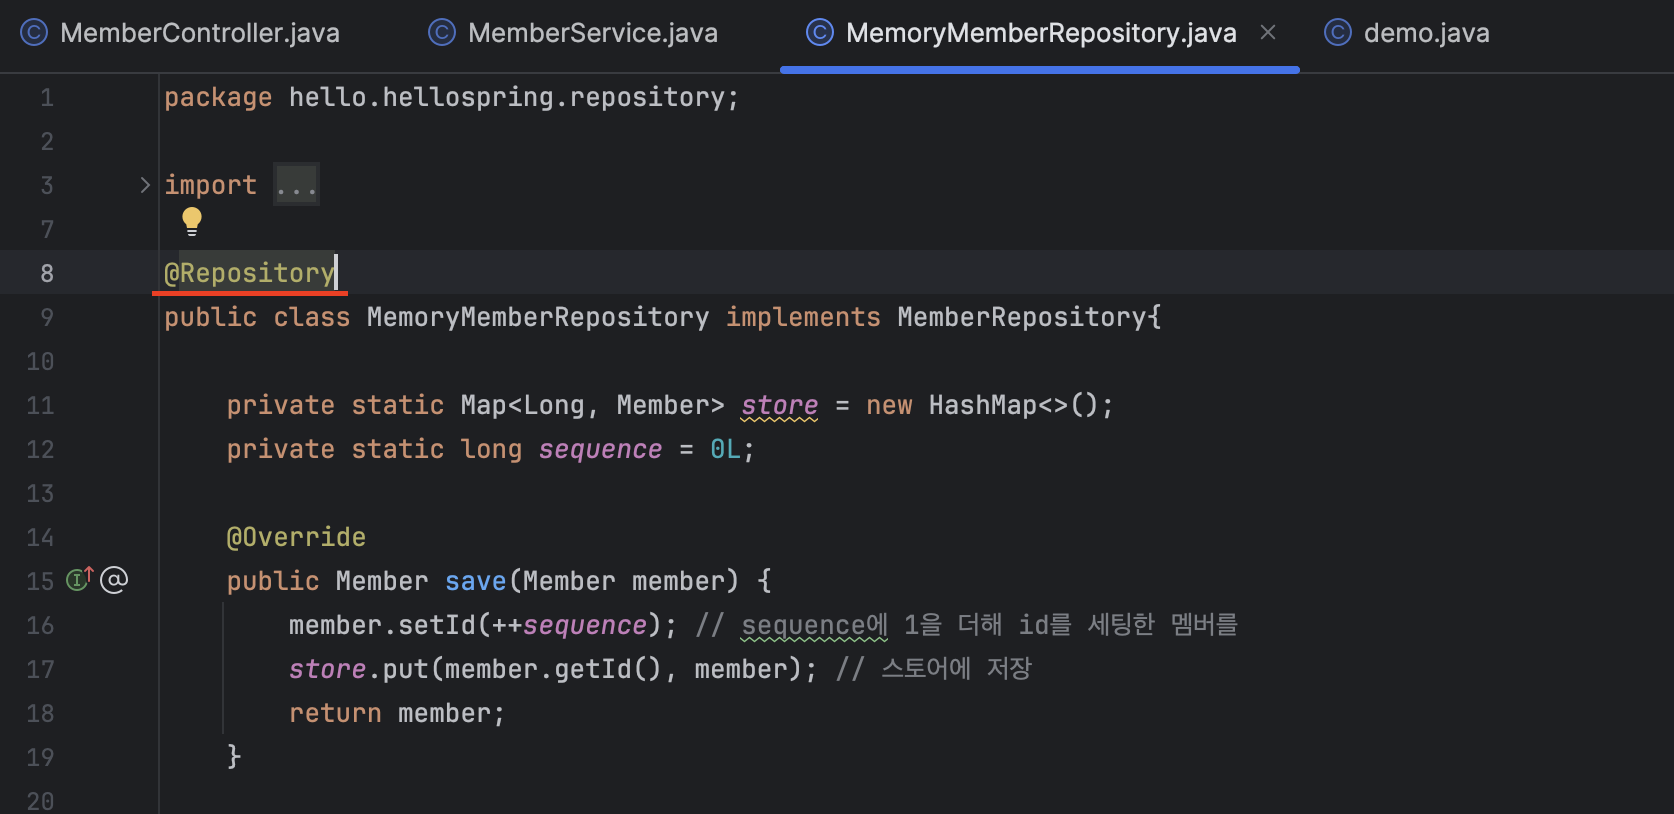Click line number 8 in the gutter
The width and height of the screenshot is (1674, 814).
[47, 273]
